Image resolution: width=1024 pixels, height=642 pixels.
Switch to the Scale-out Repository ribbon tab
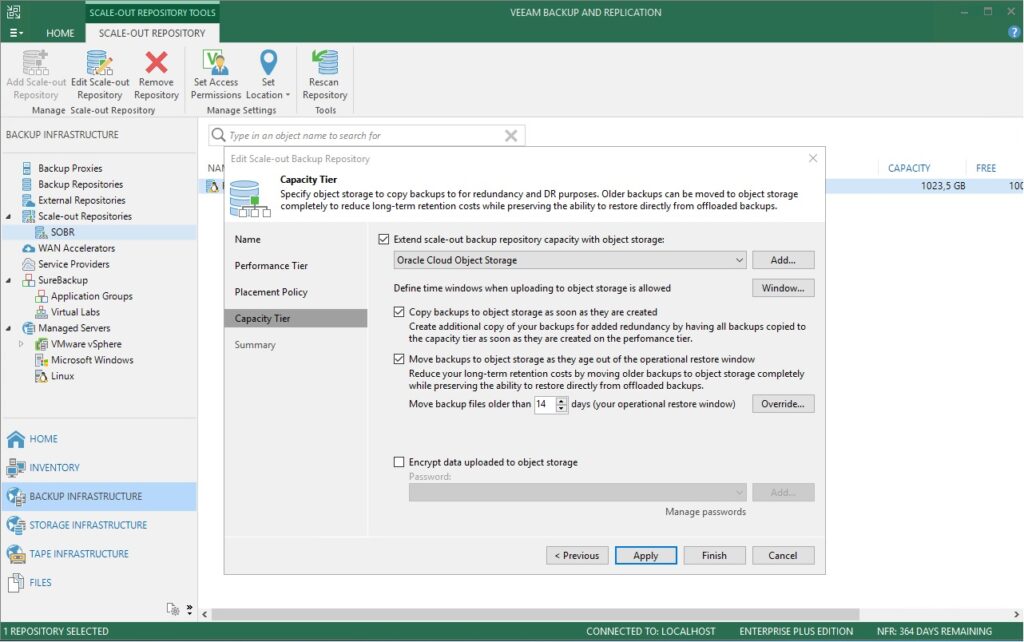152,33
